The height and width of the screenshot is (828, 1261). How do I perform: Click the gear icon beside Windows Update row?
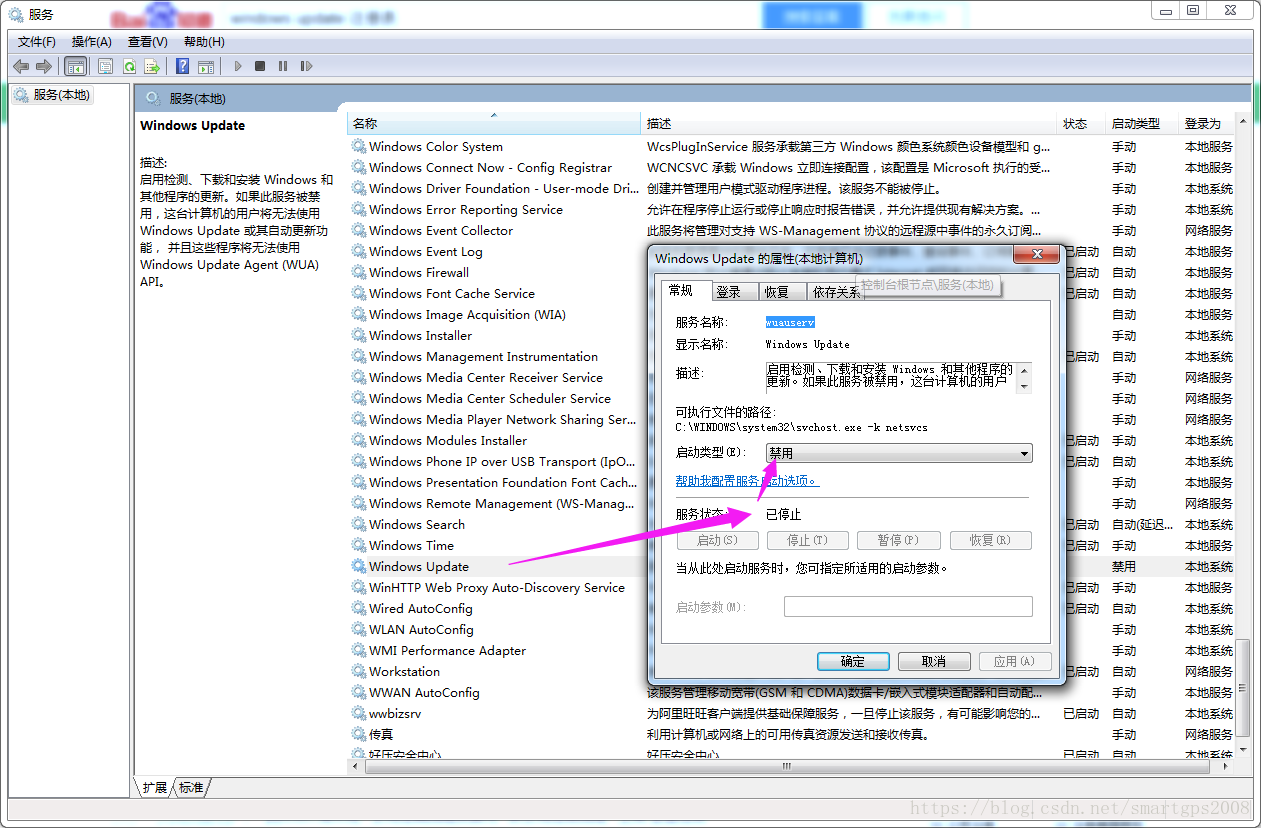pos(359,566)
